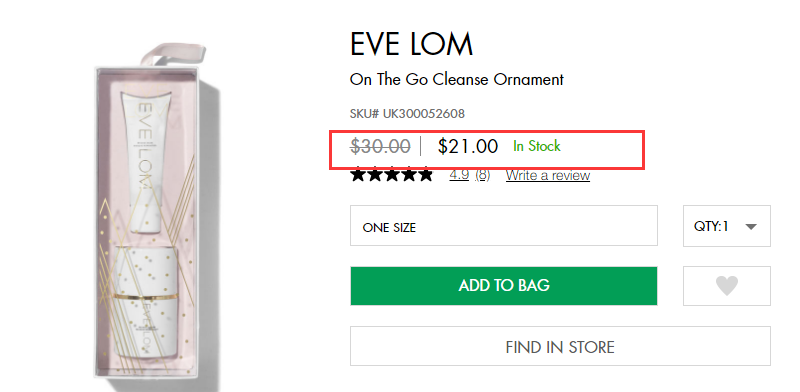
Task: Expand the quantity dropdown arrow
Action: 751,227
